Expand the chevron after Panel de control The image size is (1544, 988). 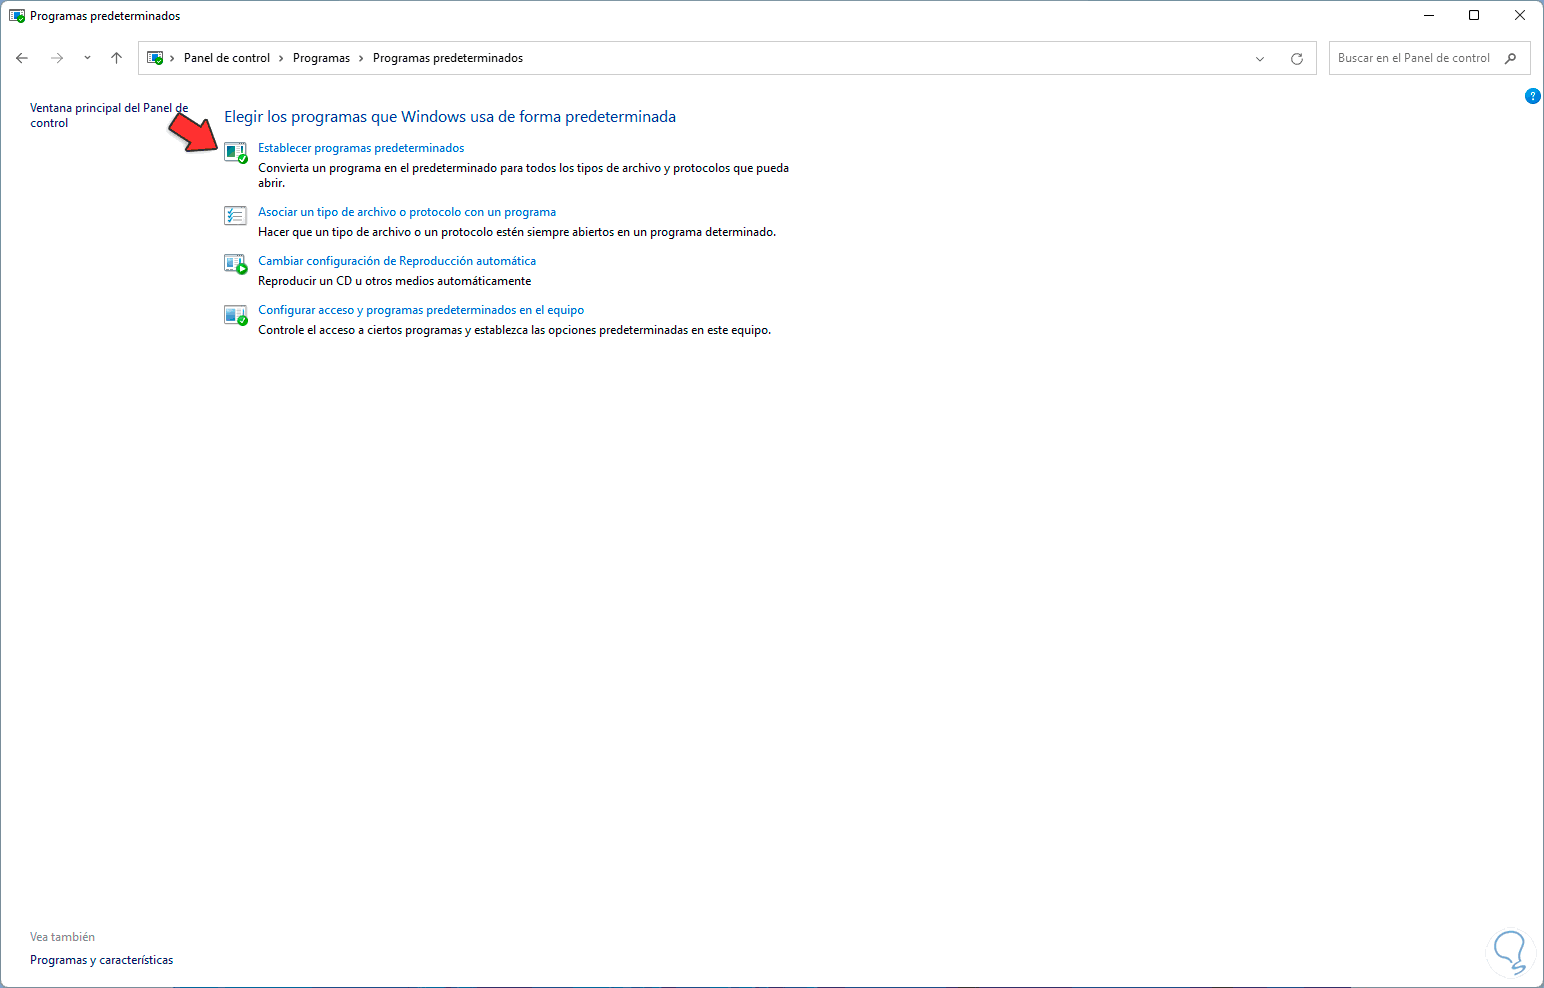click(281, 58)
